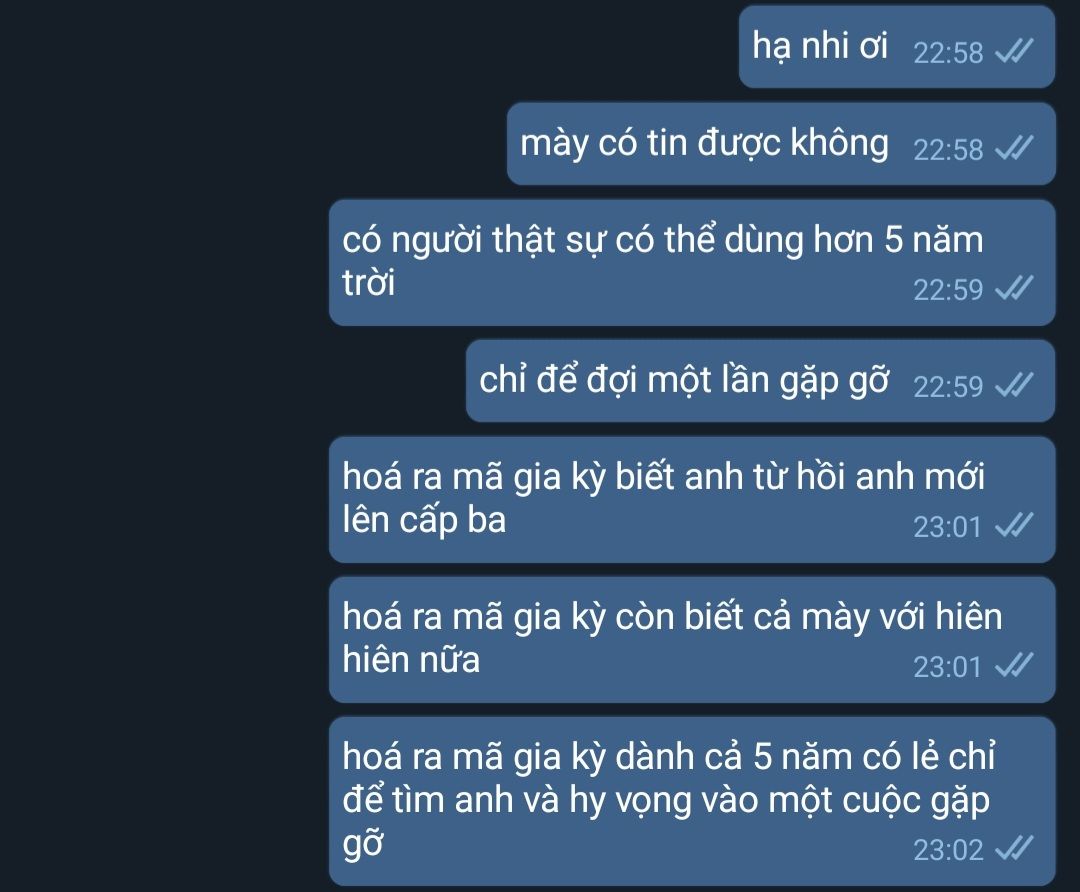1080x892 pixels.
Task: Click the 22:59 timestamp under "năm trời" message
Action: (948, 290)
